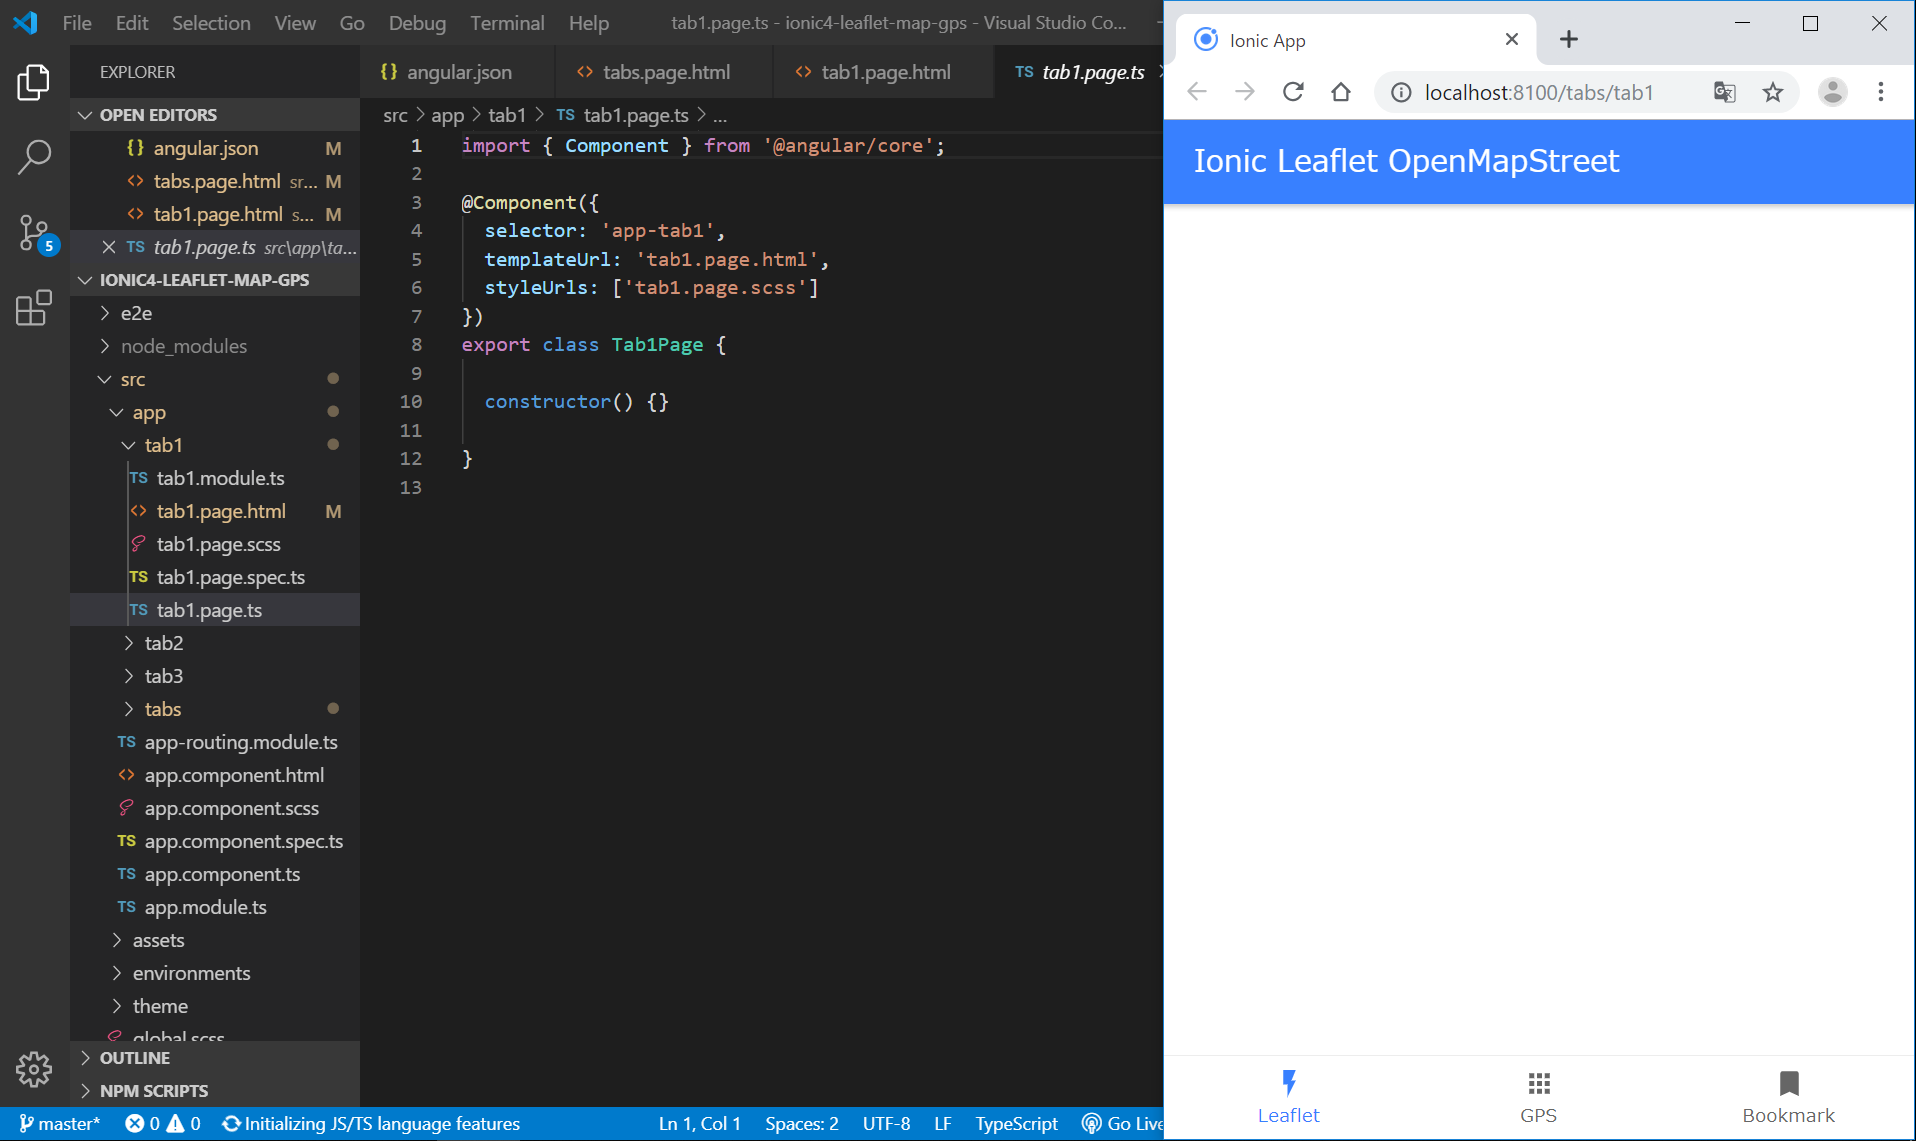Expand the OUTLINE section
This screenshot has height=1141, width=1916.
coord(134,1058)
